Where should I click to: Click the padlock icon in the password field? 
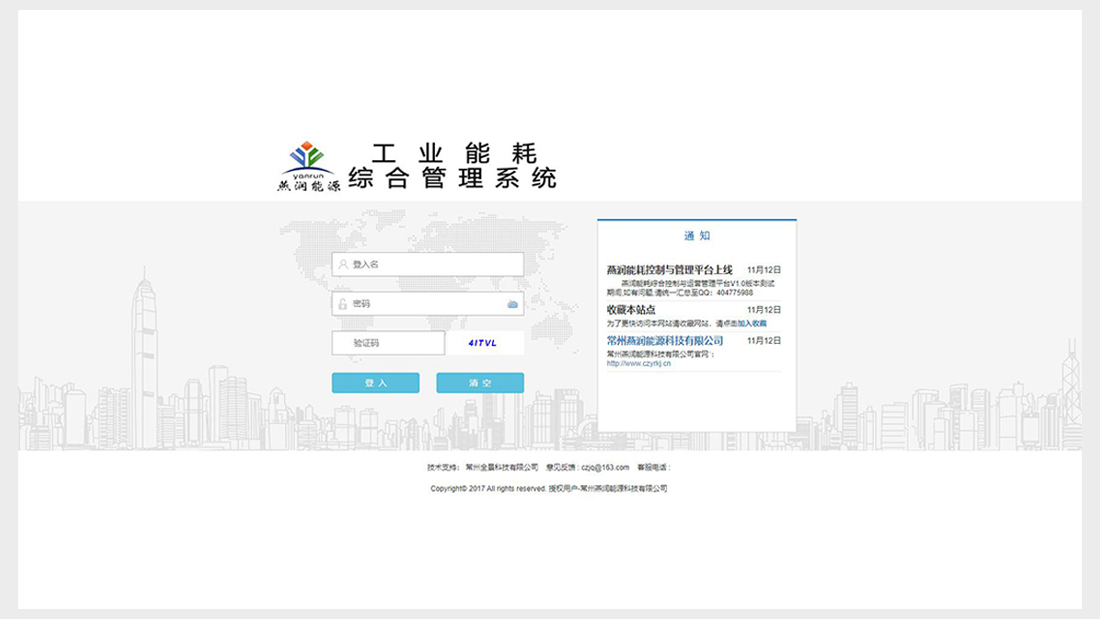(x=343, y=304)
